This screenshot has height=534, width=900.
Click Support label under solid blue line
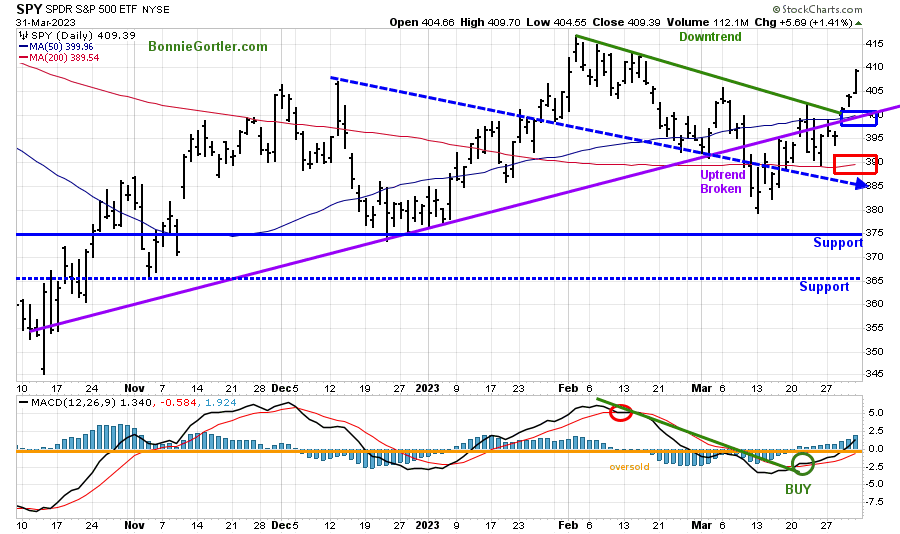click(x=838, y=243)
